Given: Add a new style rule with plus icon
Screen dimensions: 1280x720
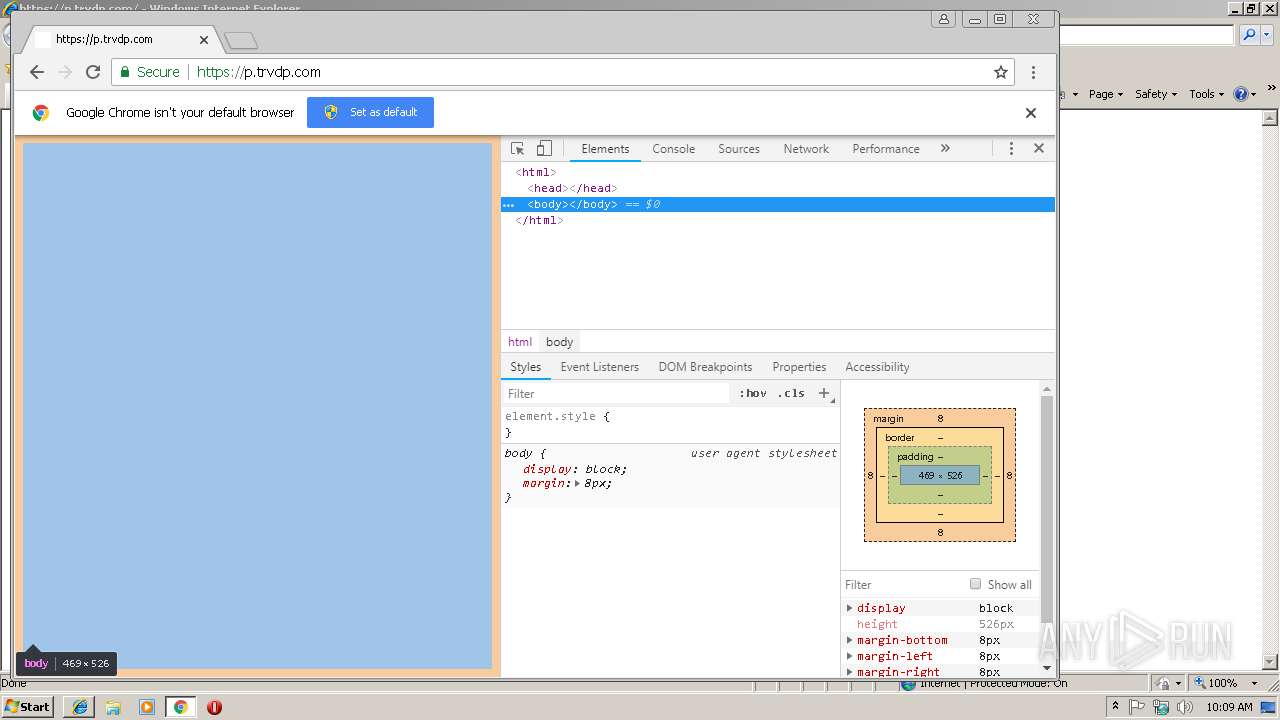Looking at the screenshot, I should [824, 394].
